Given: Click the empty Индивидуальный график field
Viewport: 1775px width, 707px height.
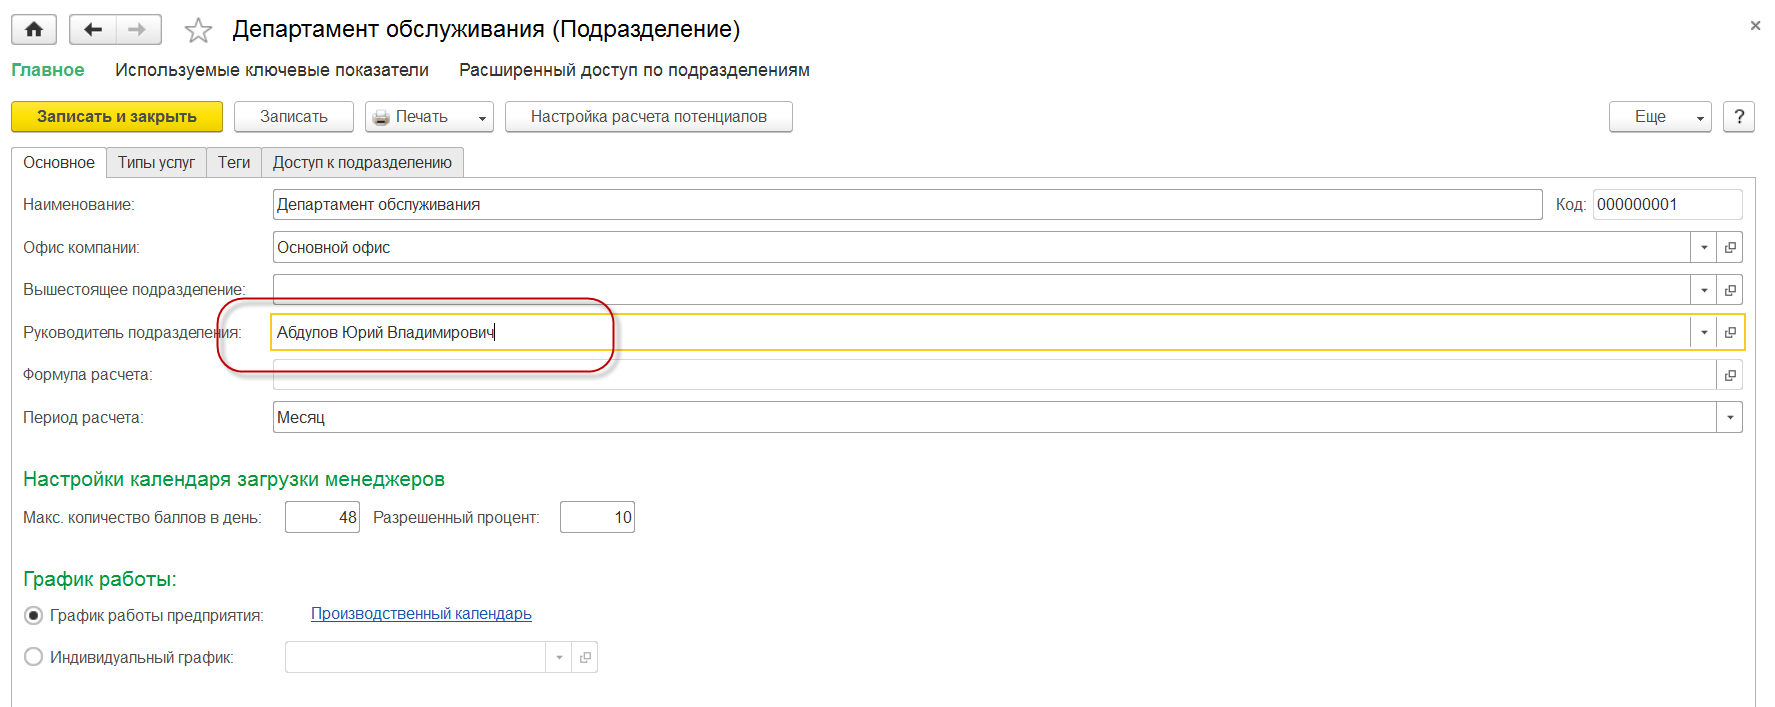Looking at the screenshot, I should point(416,657).
